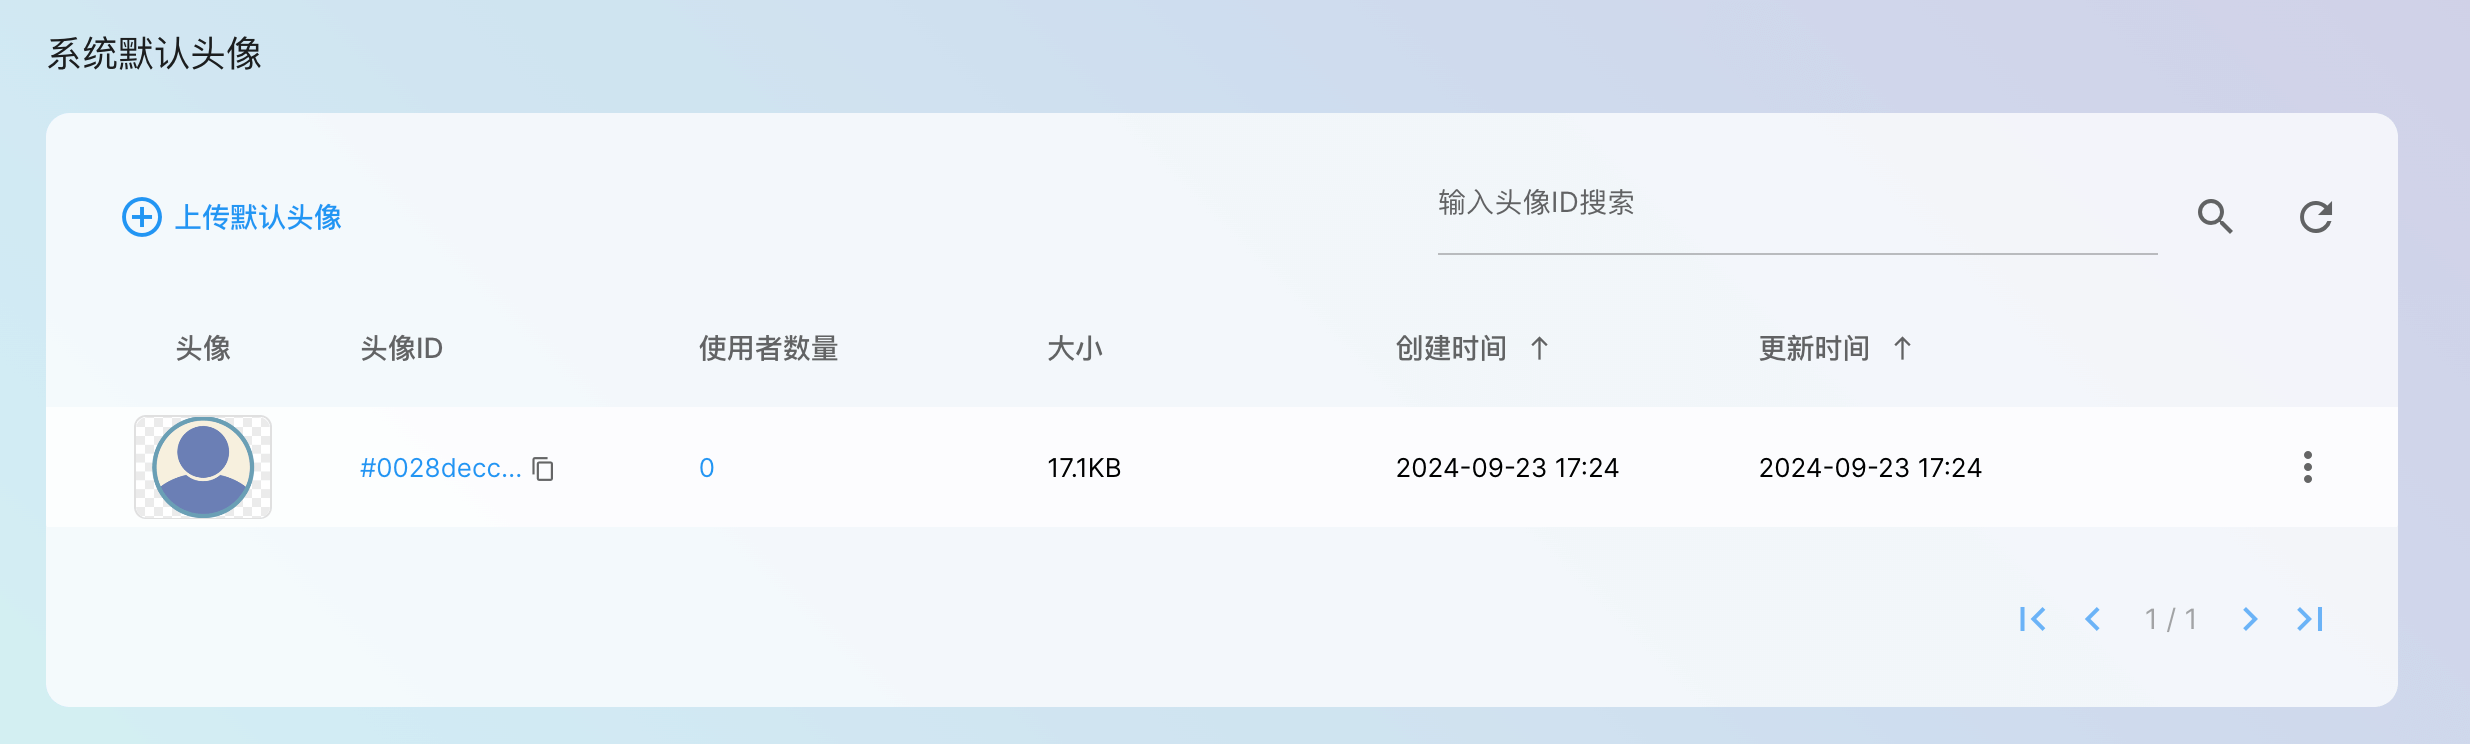Click the 更新时间 column header

tap(1814, 348)
